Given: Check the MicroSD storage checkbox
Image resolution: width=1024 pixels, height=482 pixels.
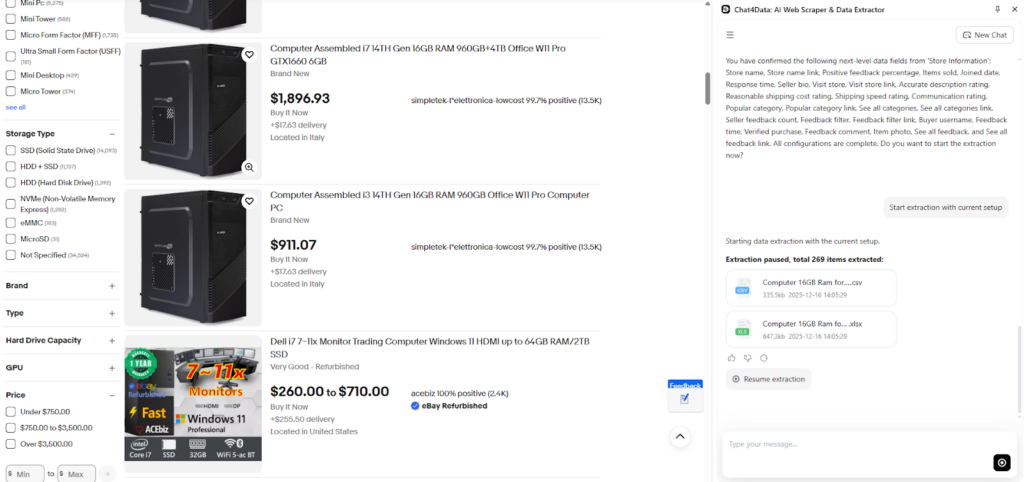Looking at the screenshot, I should 10,239.
